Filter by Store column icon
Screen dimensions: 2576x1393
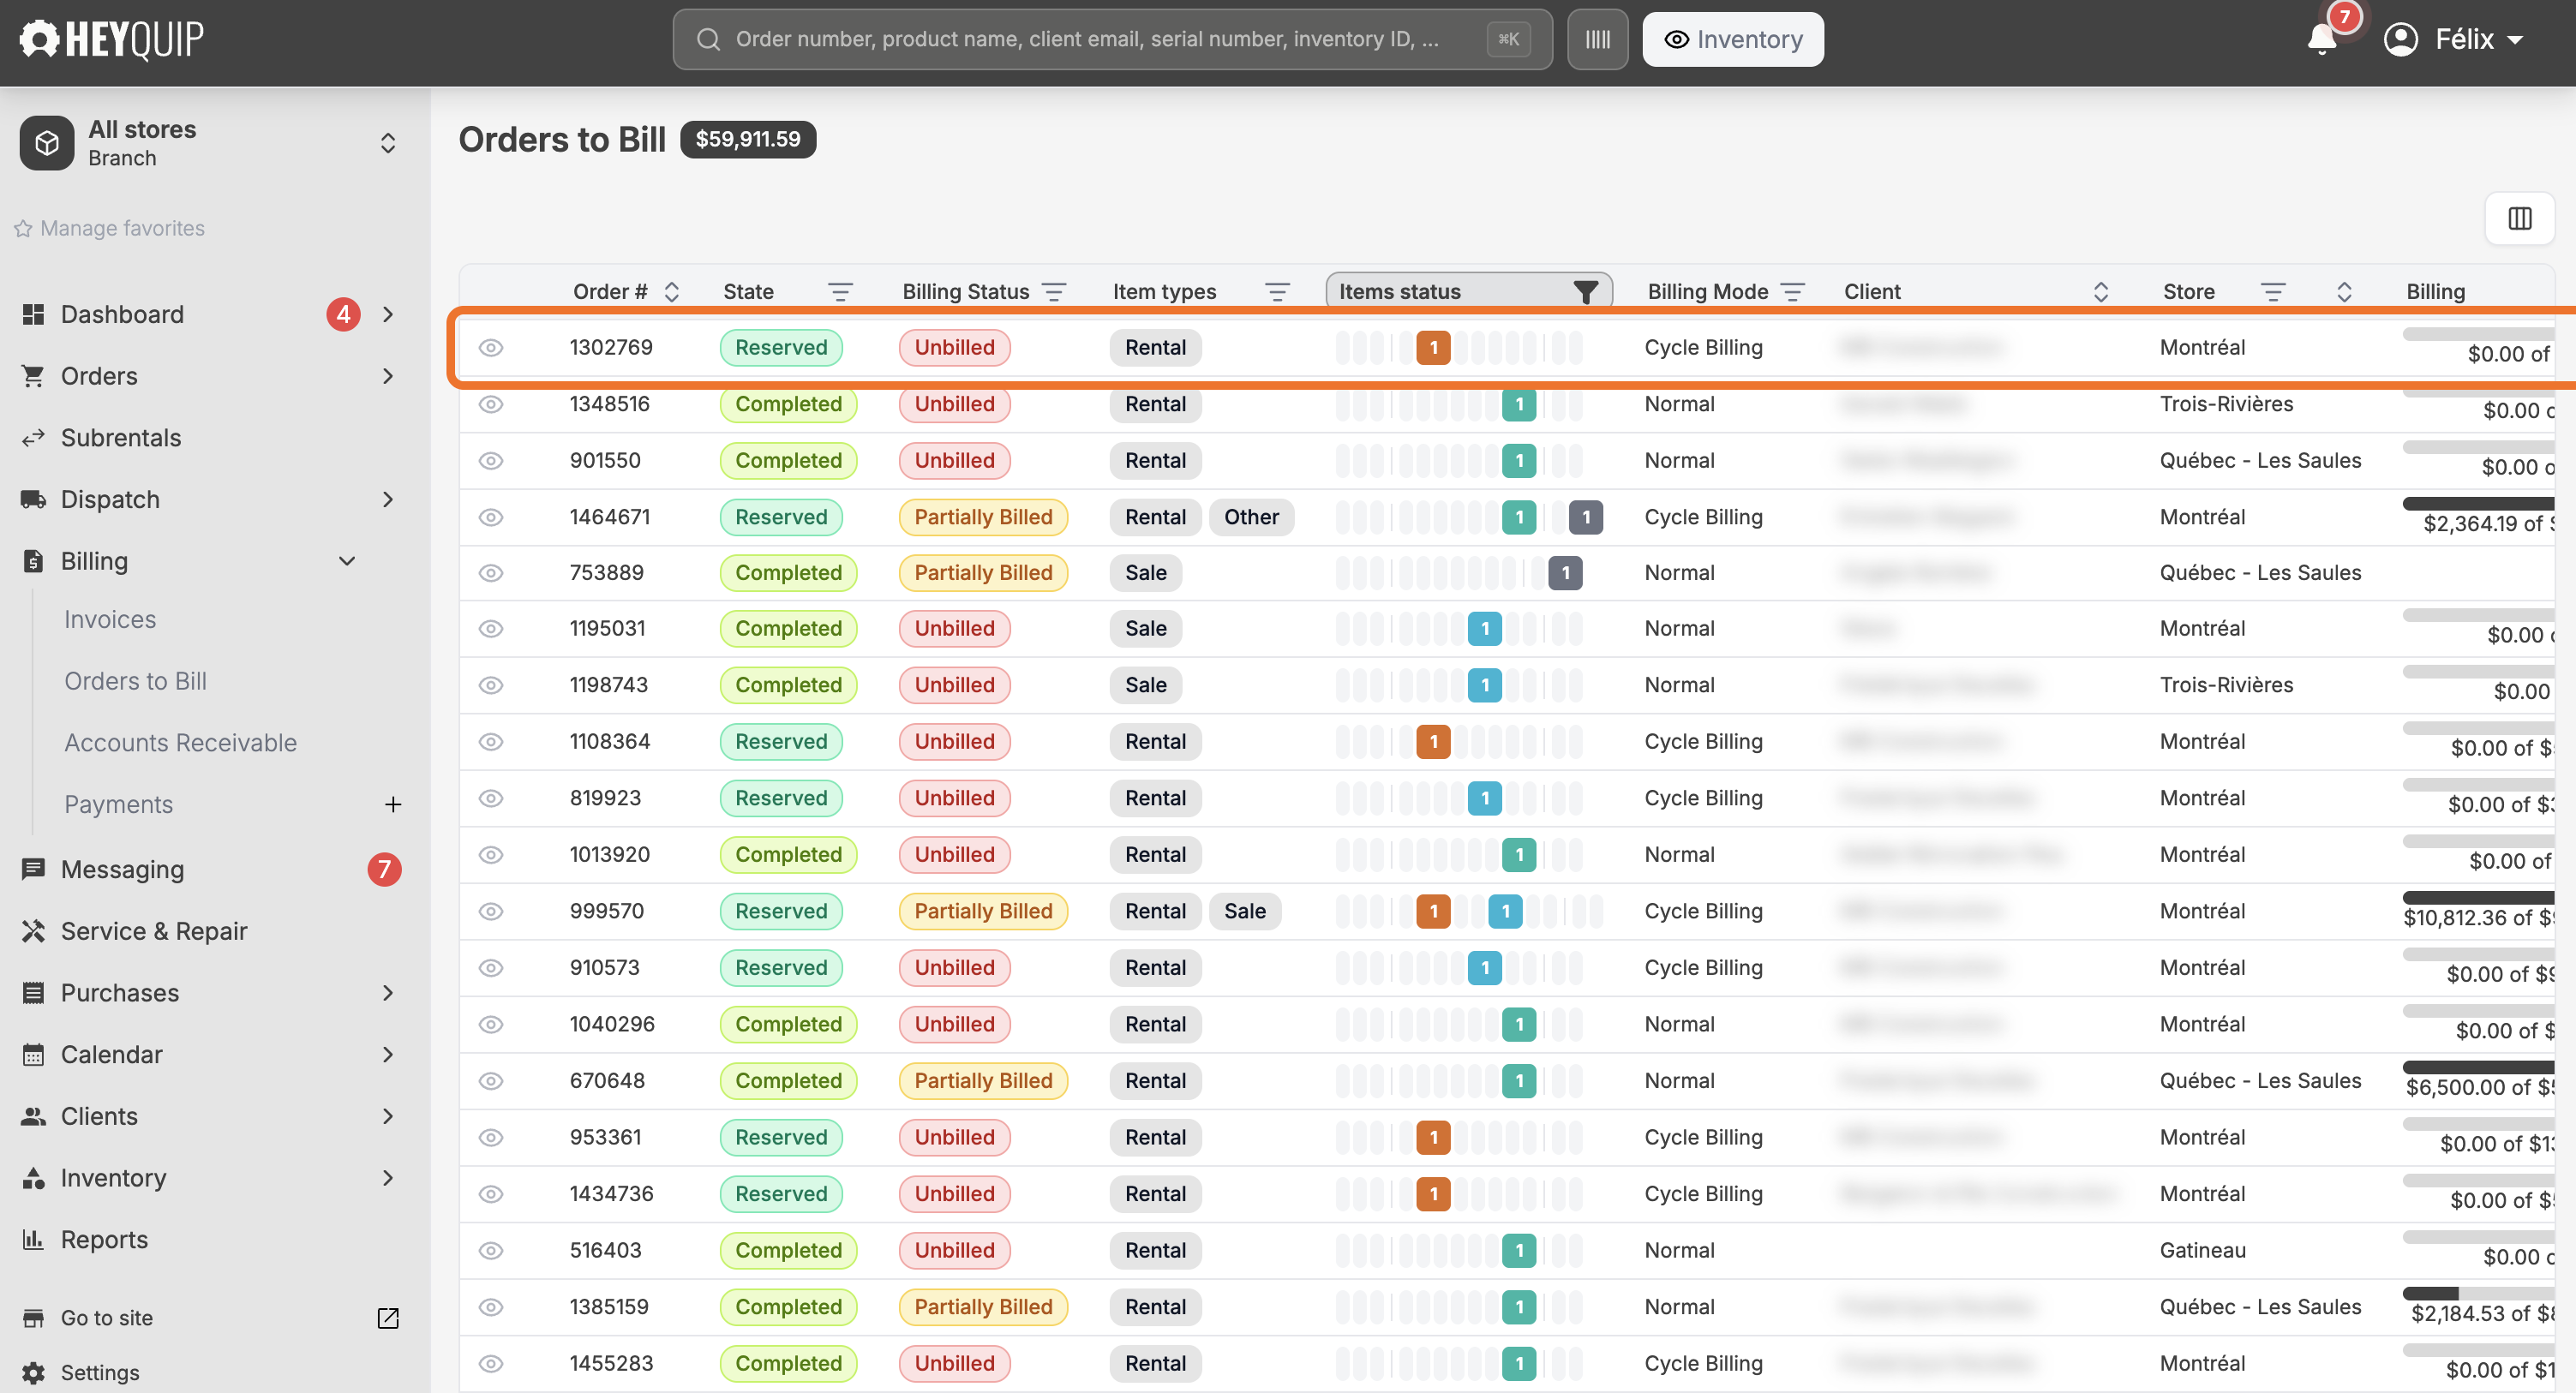pyautogui.click(x=2272, y=292)
